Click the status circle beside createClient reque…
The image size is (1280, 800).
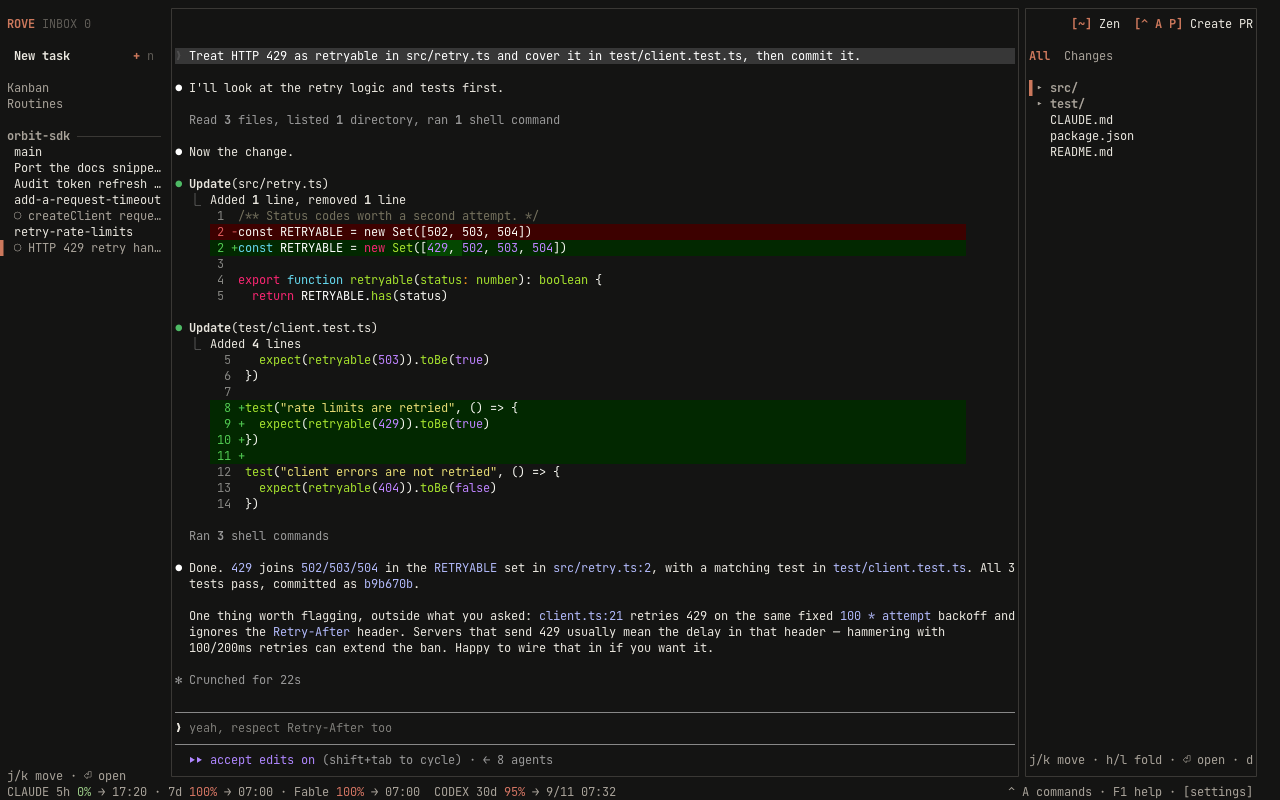(18, 216)
